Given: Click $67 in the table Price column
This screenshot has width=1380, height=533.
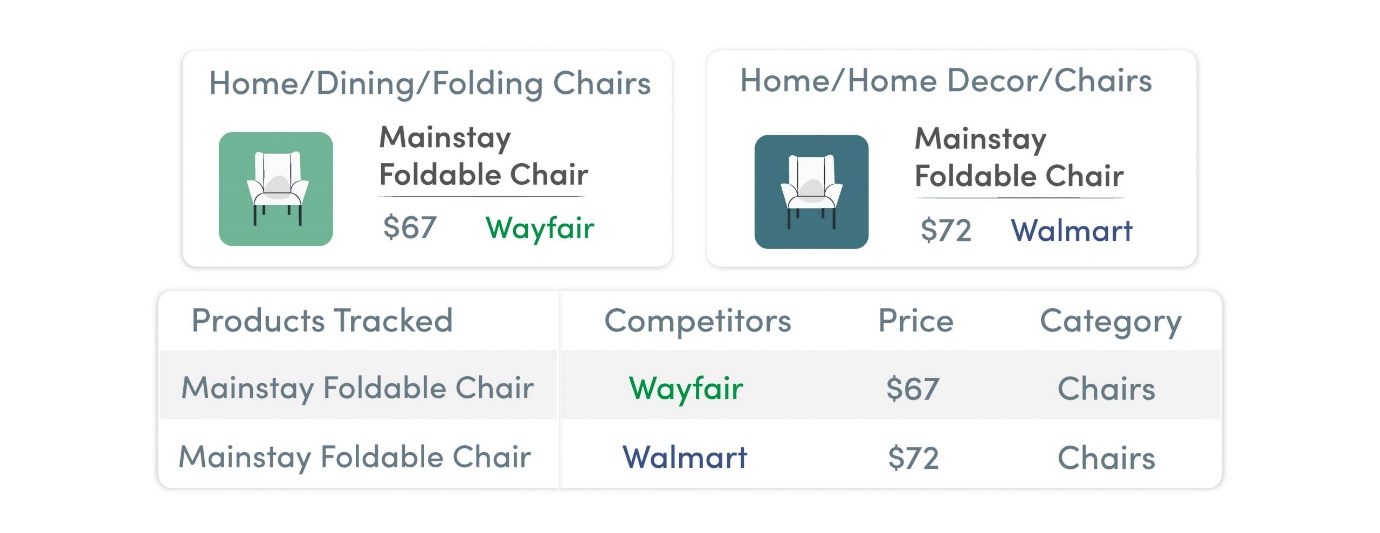Looking at the screenshot, I should [913, 388].
